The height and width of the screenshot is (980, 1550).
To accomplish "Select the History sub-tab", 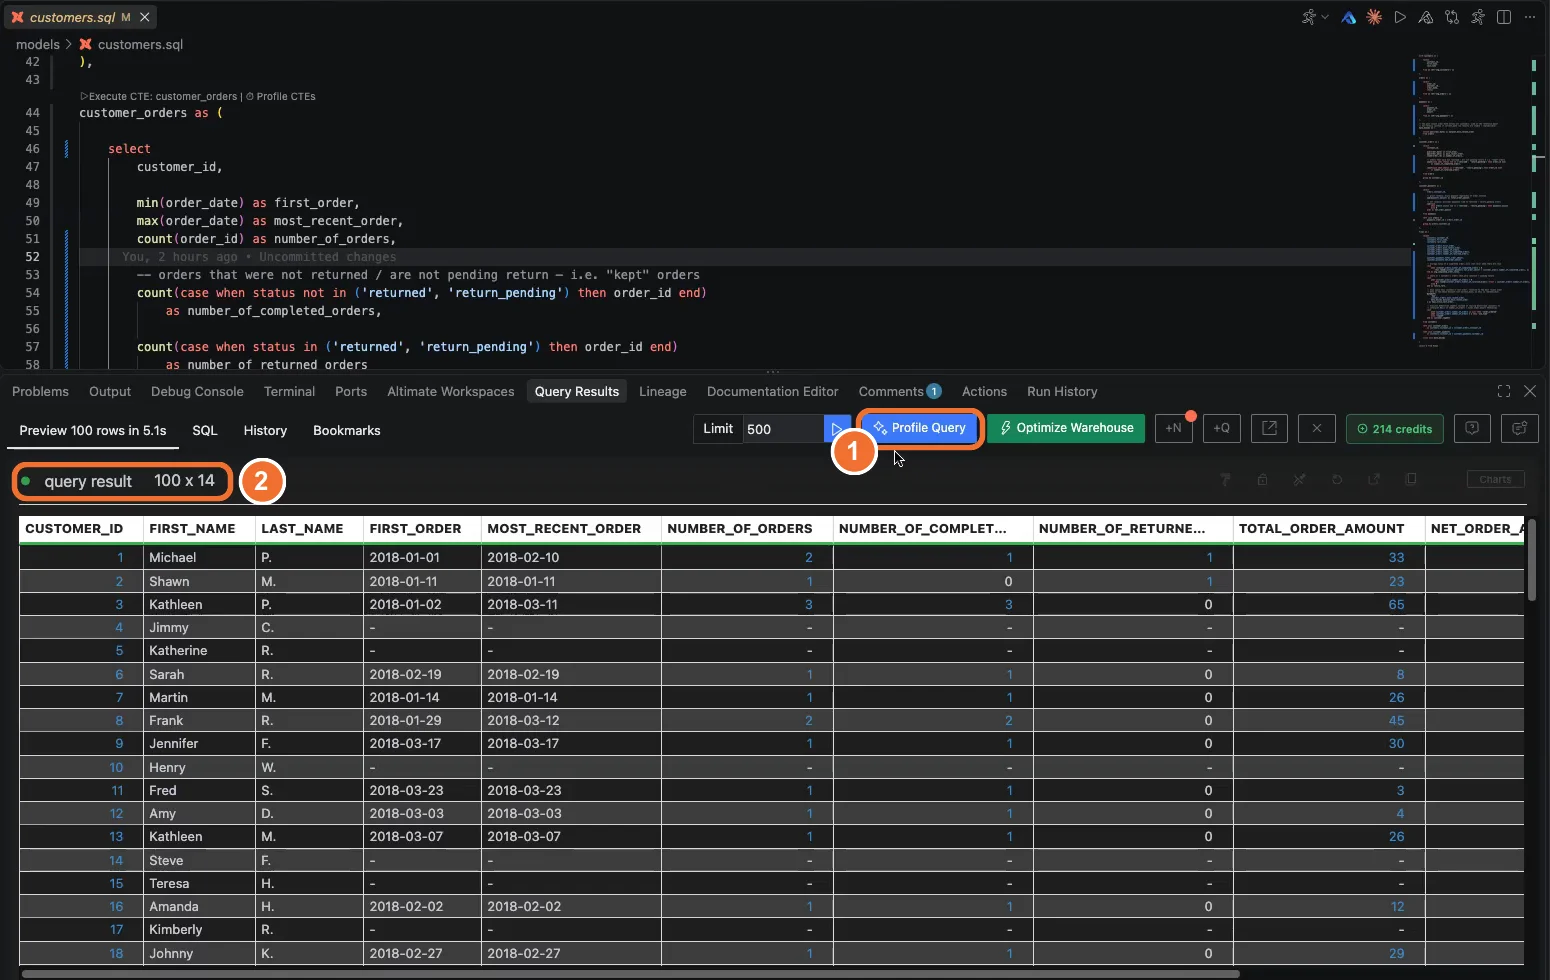I will point(265,430).
